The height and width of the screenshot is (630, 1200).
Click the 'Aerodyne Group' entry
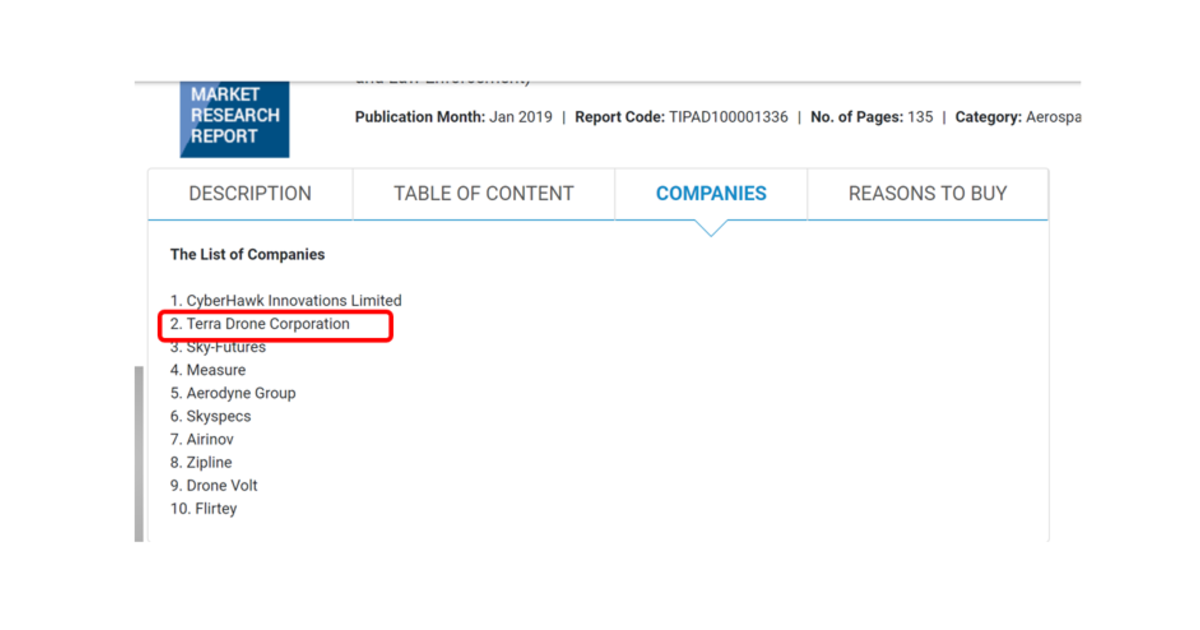click(233, 393)
